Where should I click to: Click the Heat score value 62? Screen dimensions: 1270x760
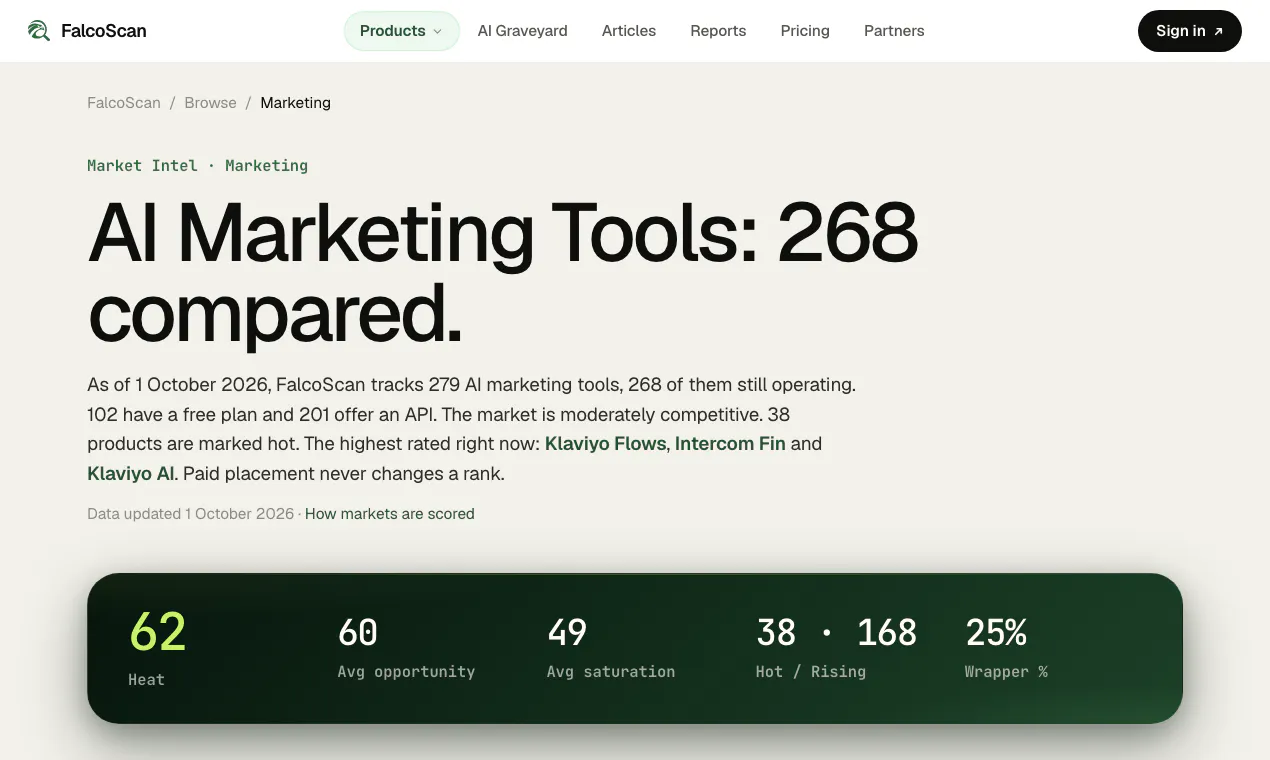click(158, 632)
